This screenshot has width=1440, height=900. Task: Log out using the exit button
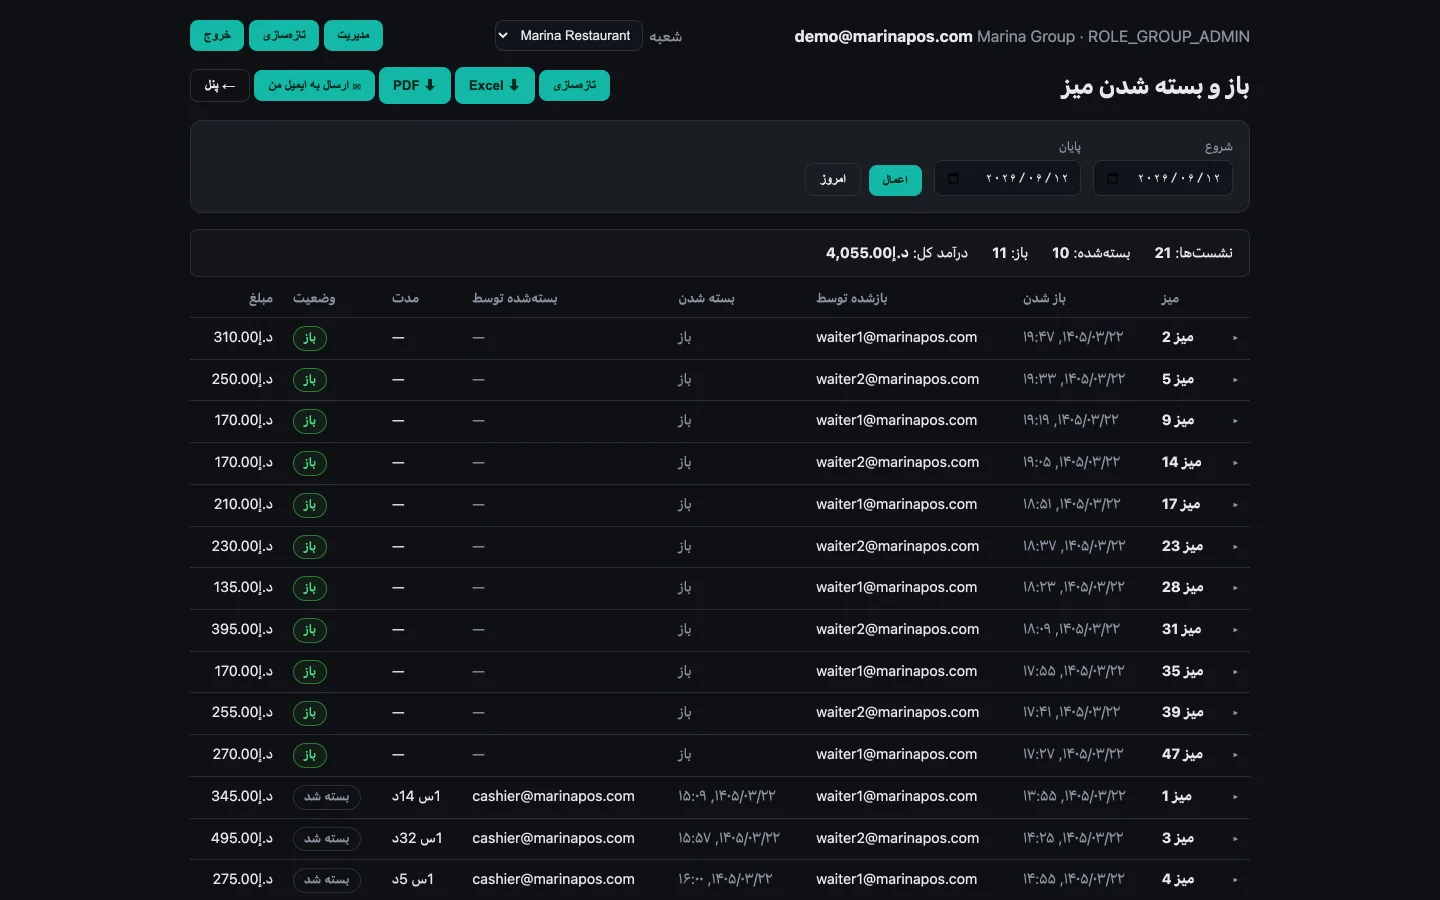click(217, 36)
